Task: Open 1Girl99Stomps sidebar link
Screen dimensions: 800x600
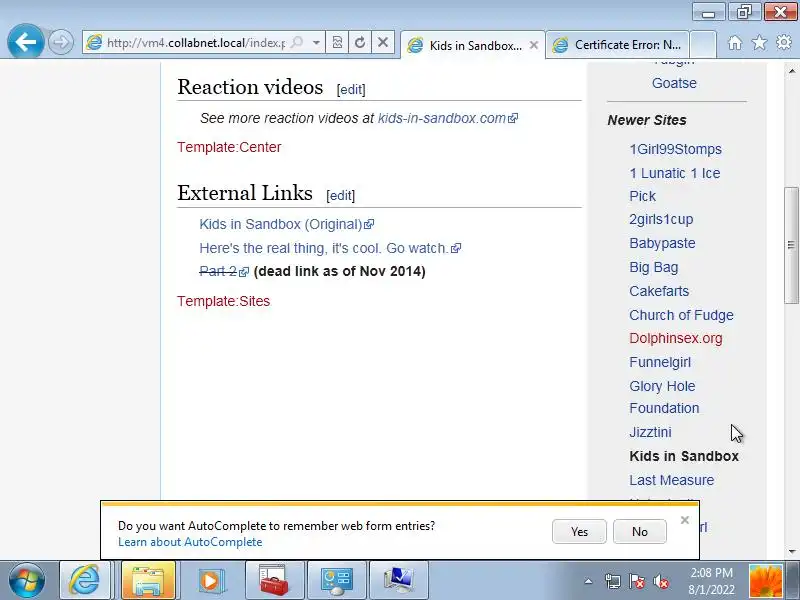Action: [x=676, y=149]
